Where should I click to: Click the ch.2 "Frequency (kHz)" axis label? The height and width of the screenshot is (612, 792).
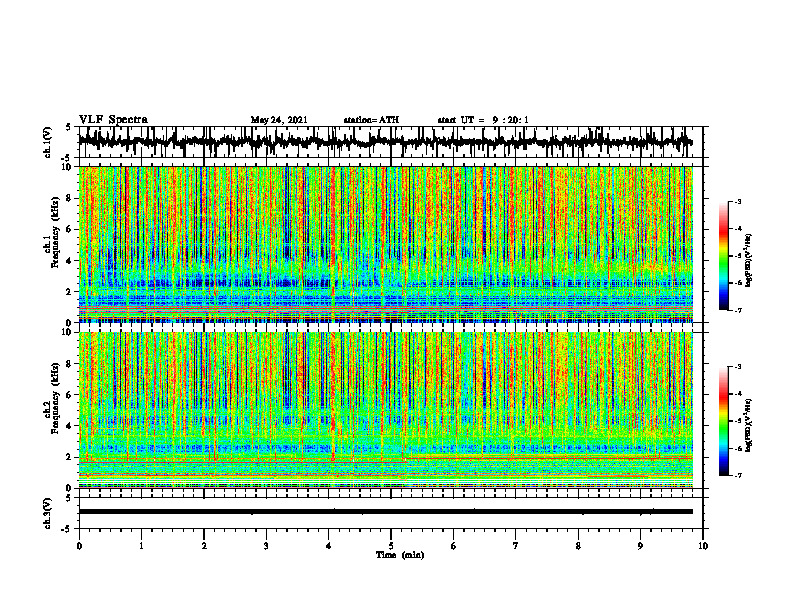tap(56, 398)
